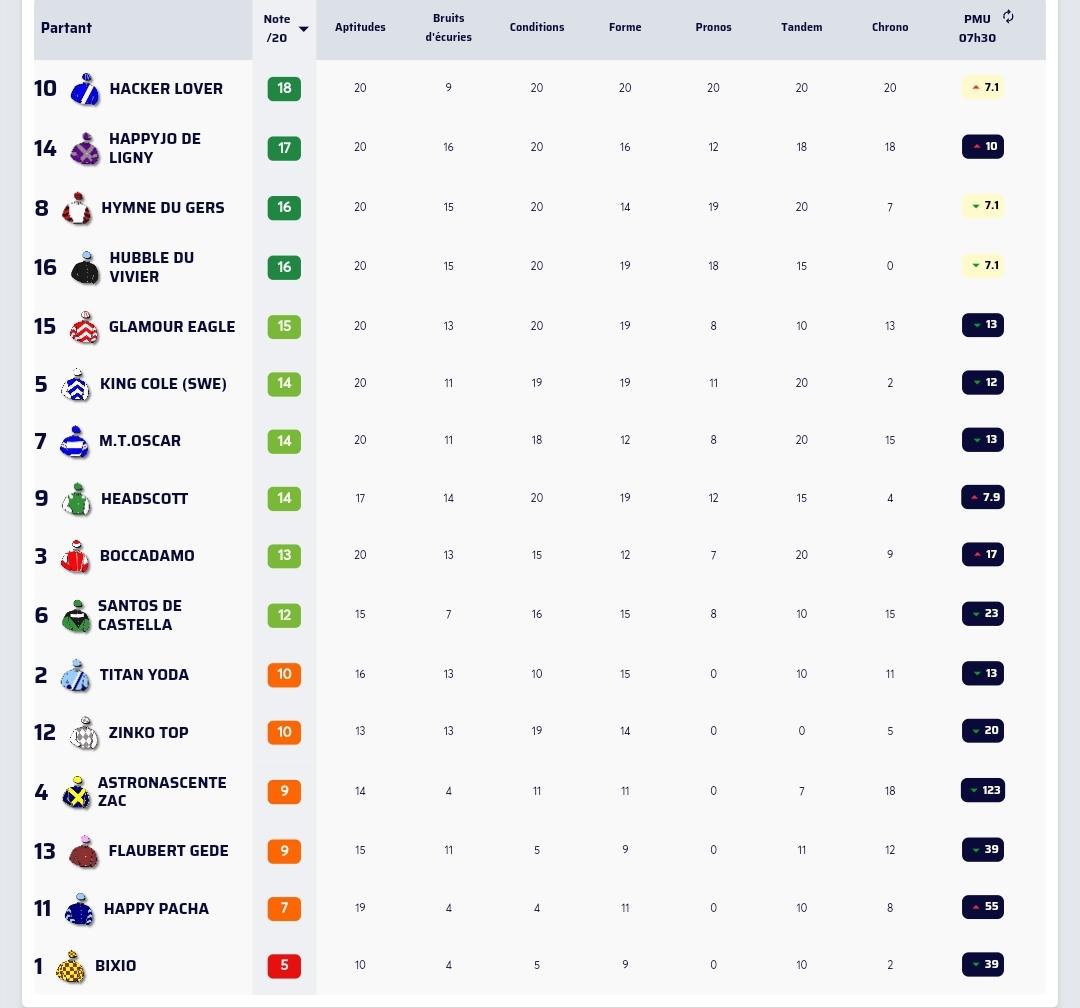Click Glamour Eagle's red chevron silk icon
Image resolution: width=1080 pixels, height=1008 pixels.
85,327
